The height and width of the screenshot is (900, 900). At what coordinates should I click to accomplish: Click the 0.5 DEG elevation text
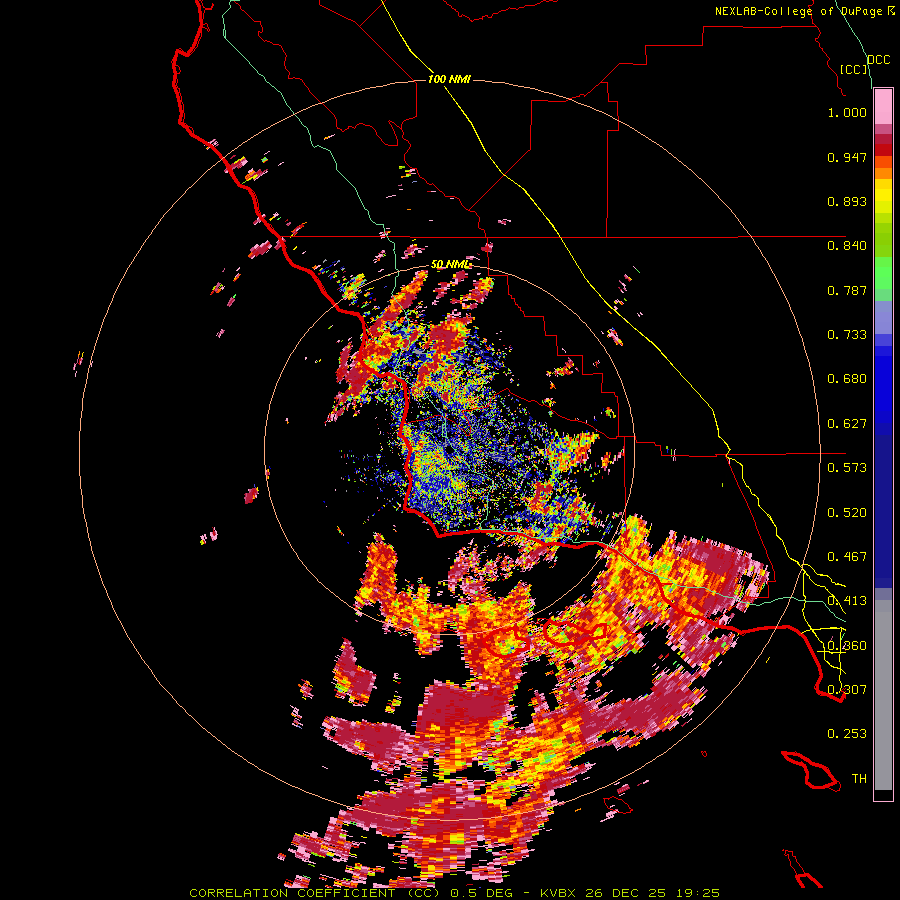483,893
